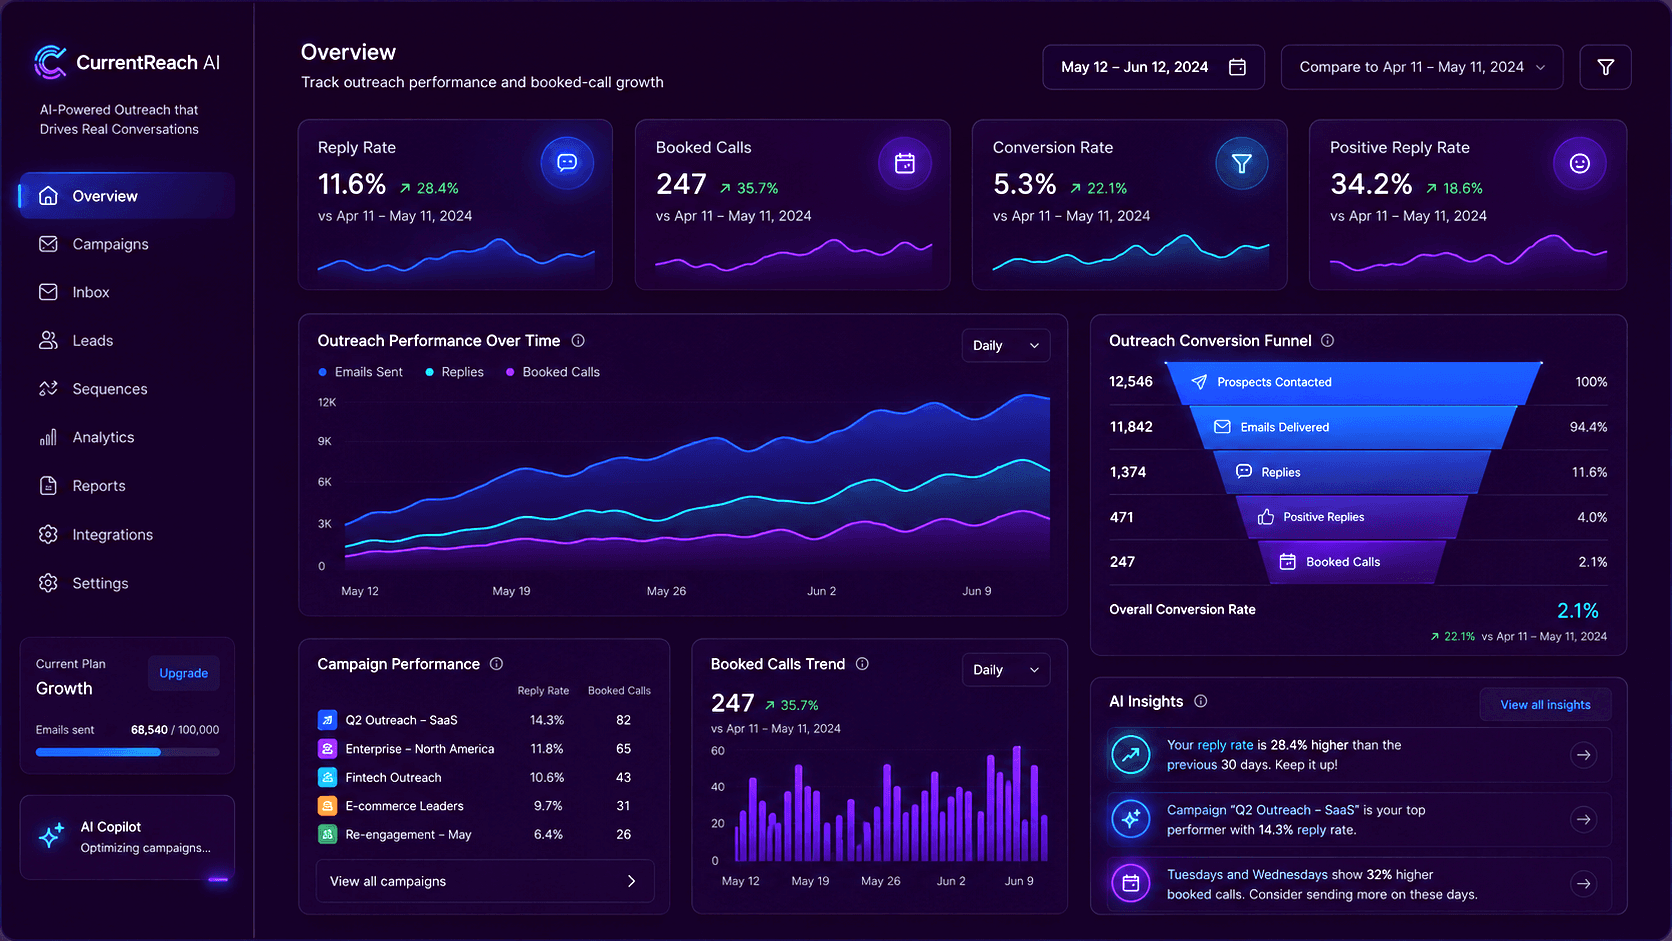Click View all campaigns button

pos(485,881)
